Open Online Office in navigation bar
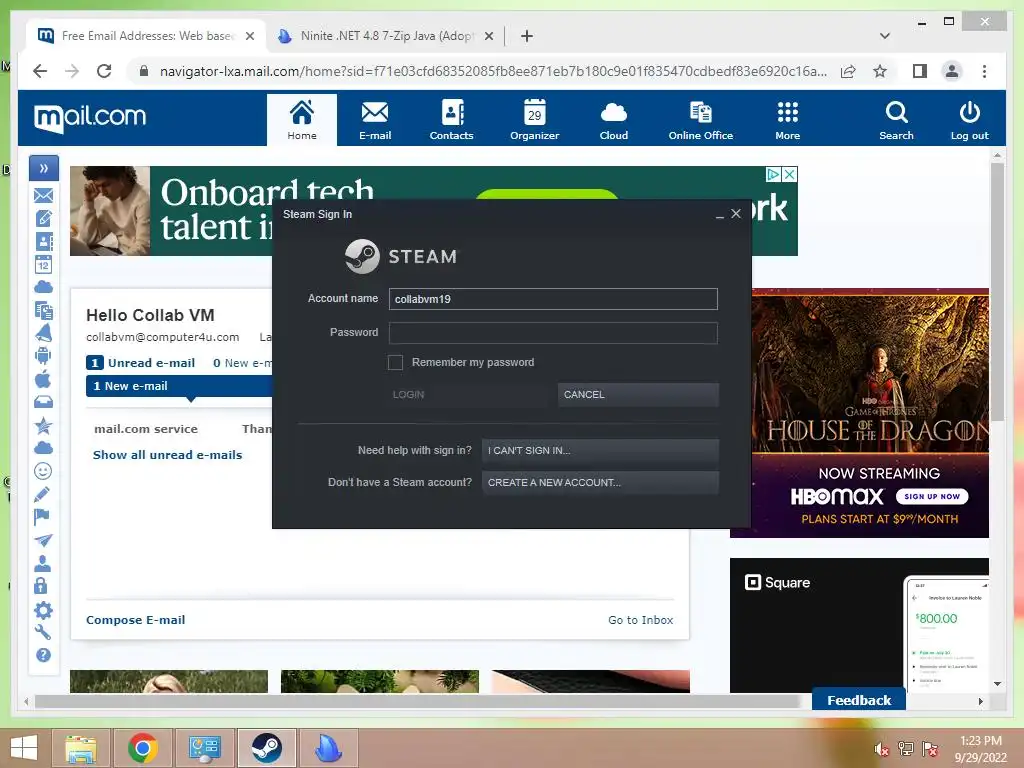 pos(701,120)
